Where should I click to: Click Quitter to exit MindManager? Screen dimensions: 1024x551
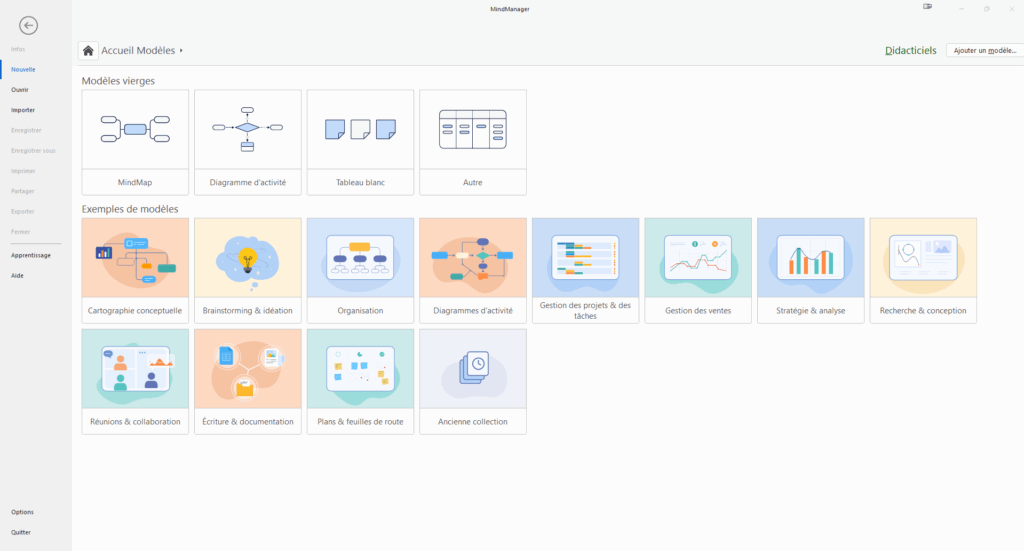coord(21,532)
